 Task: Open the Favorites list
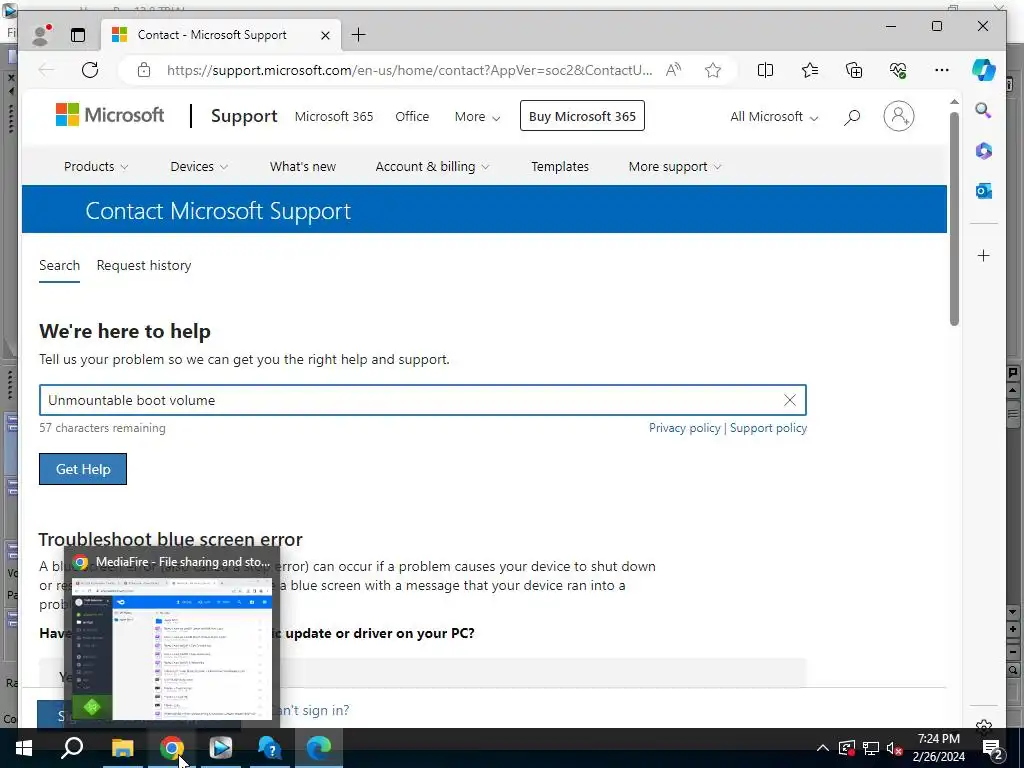pyautogui.click(x=810, y=70)
